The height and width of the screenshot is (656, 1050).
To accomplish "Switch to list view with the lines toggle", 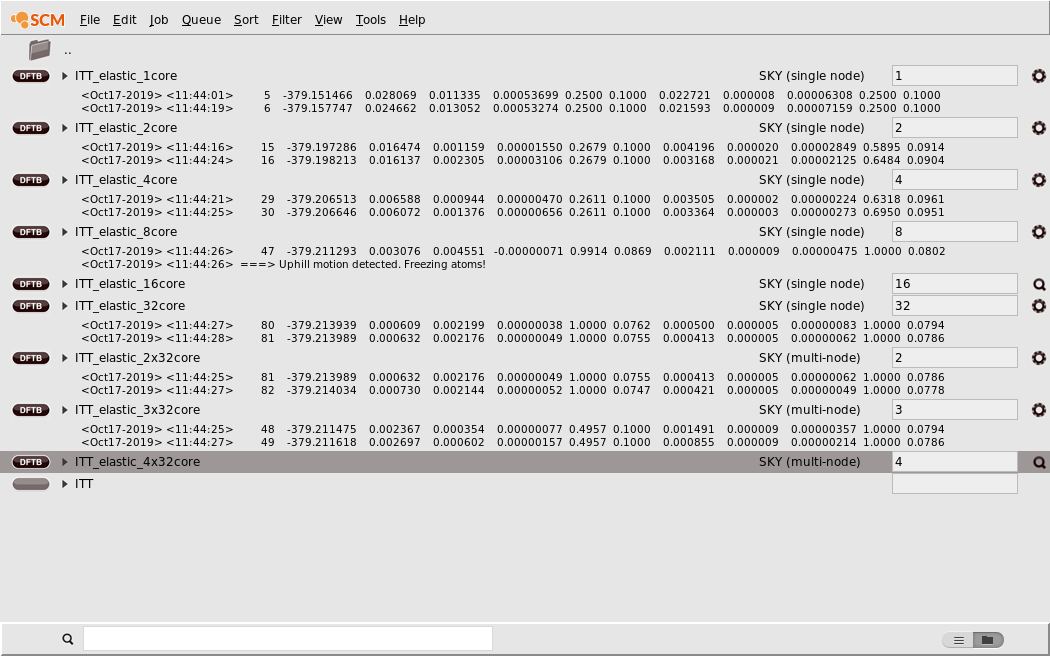I will click(957, 639).
